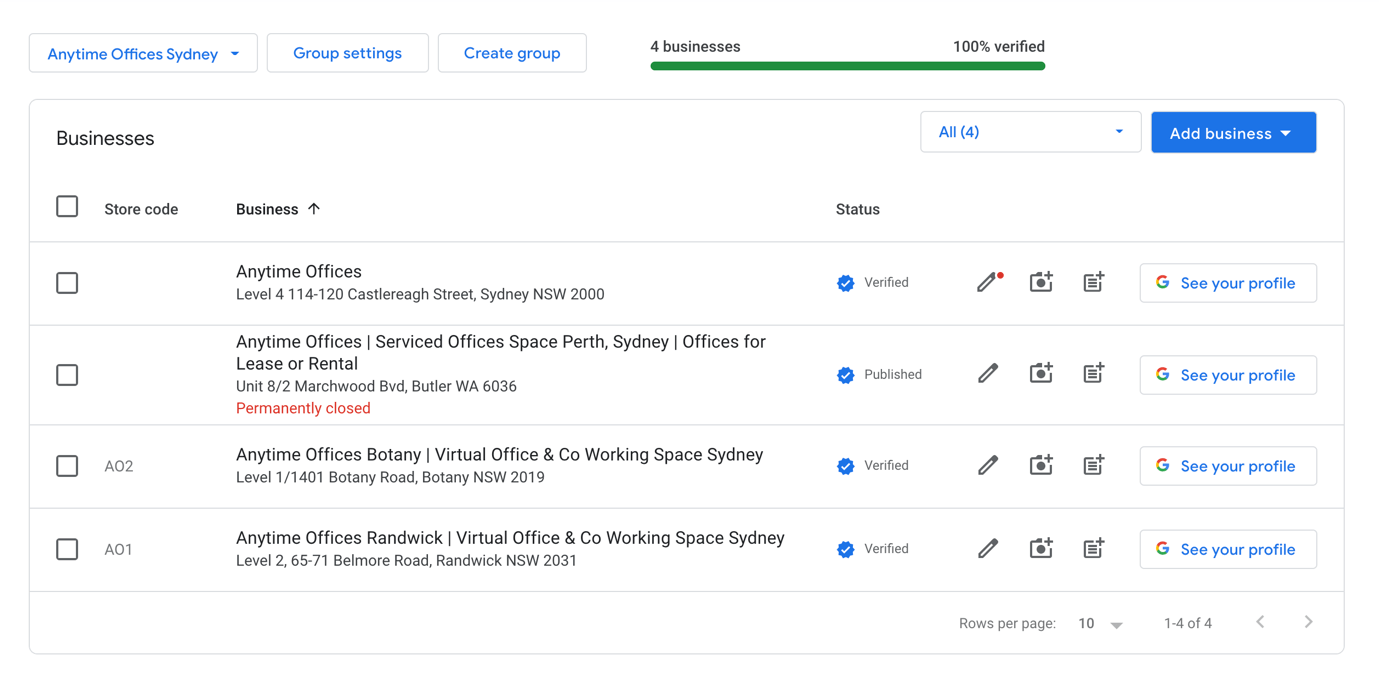The width and height of the screenshot is (1379, 681).
Task: See your profile for Castlereagh Street Anytime Offices
Action: click(1228, 283)
